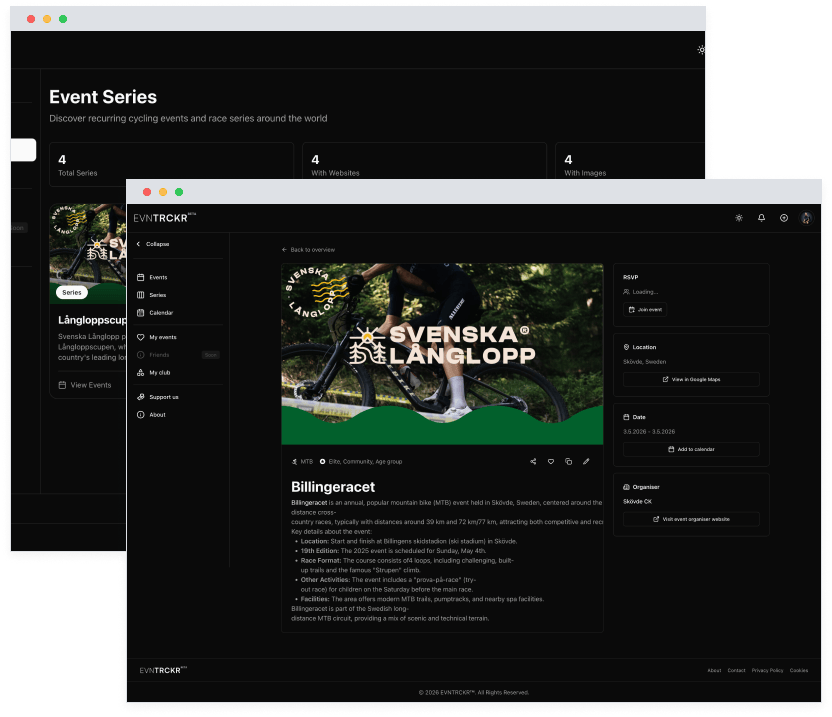This screenshot has width=832, height=717.
Task: Click the Join event button
Action: point(645,310)
